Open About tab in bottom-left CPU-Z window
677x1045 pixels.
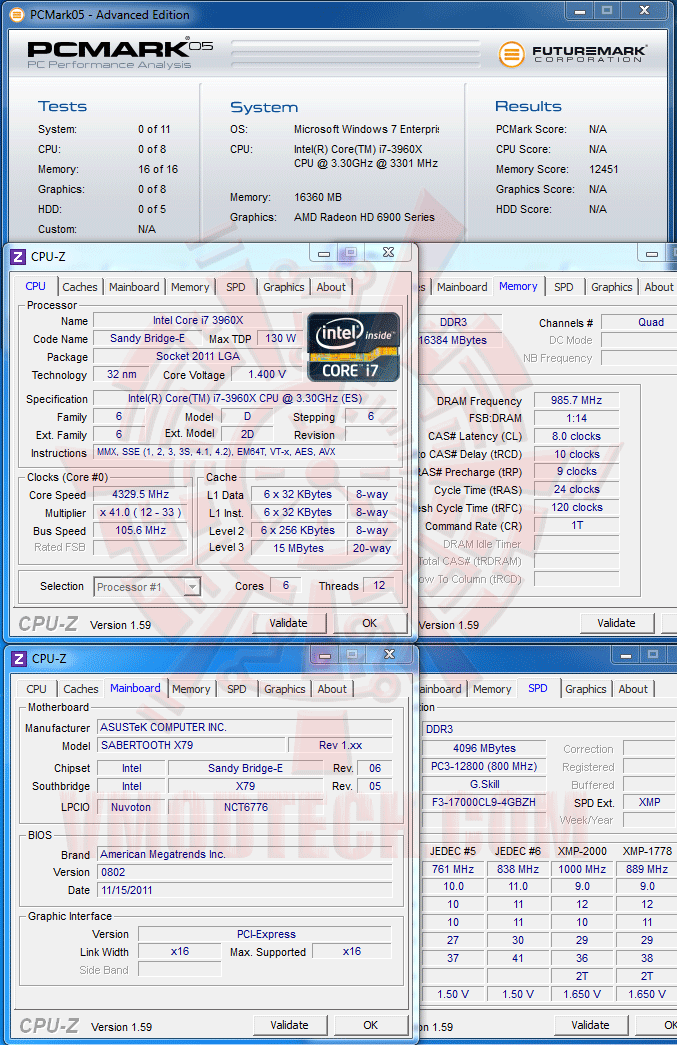(x=332, y=688)
